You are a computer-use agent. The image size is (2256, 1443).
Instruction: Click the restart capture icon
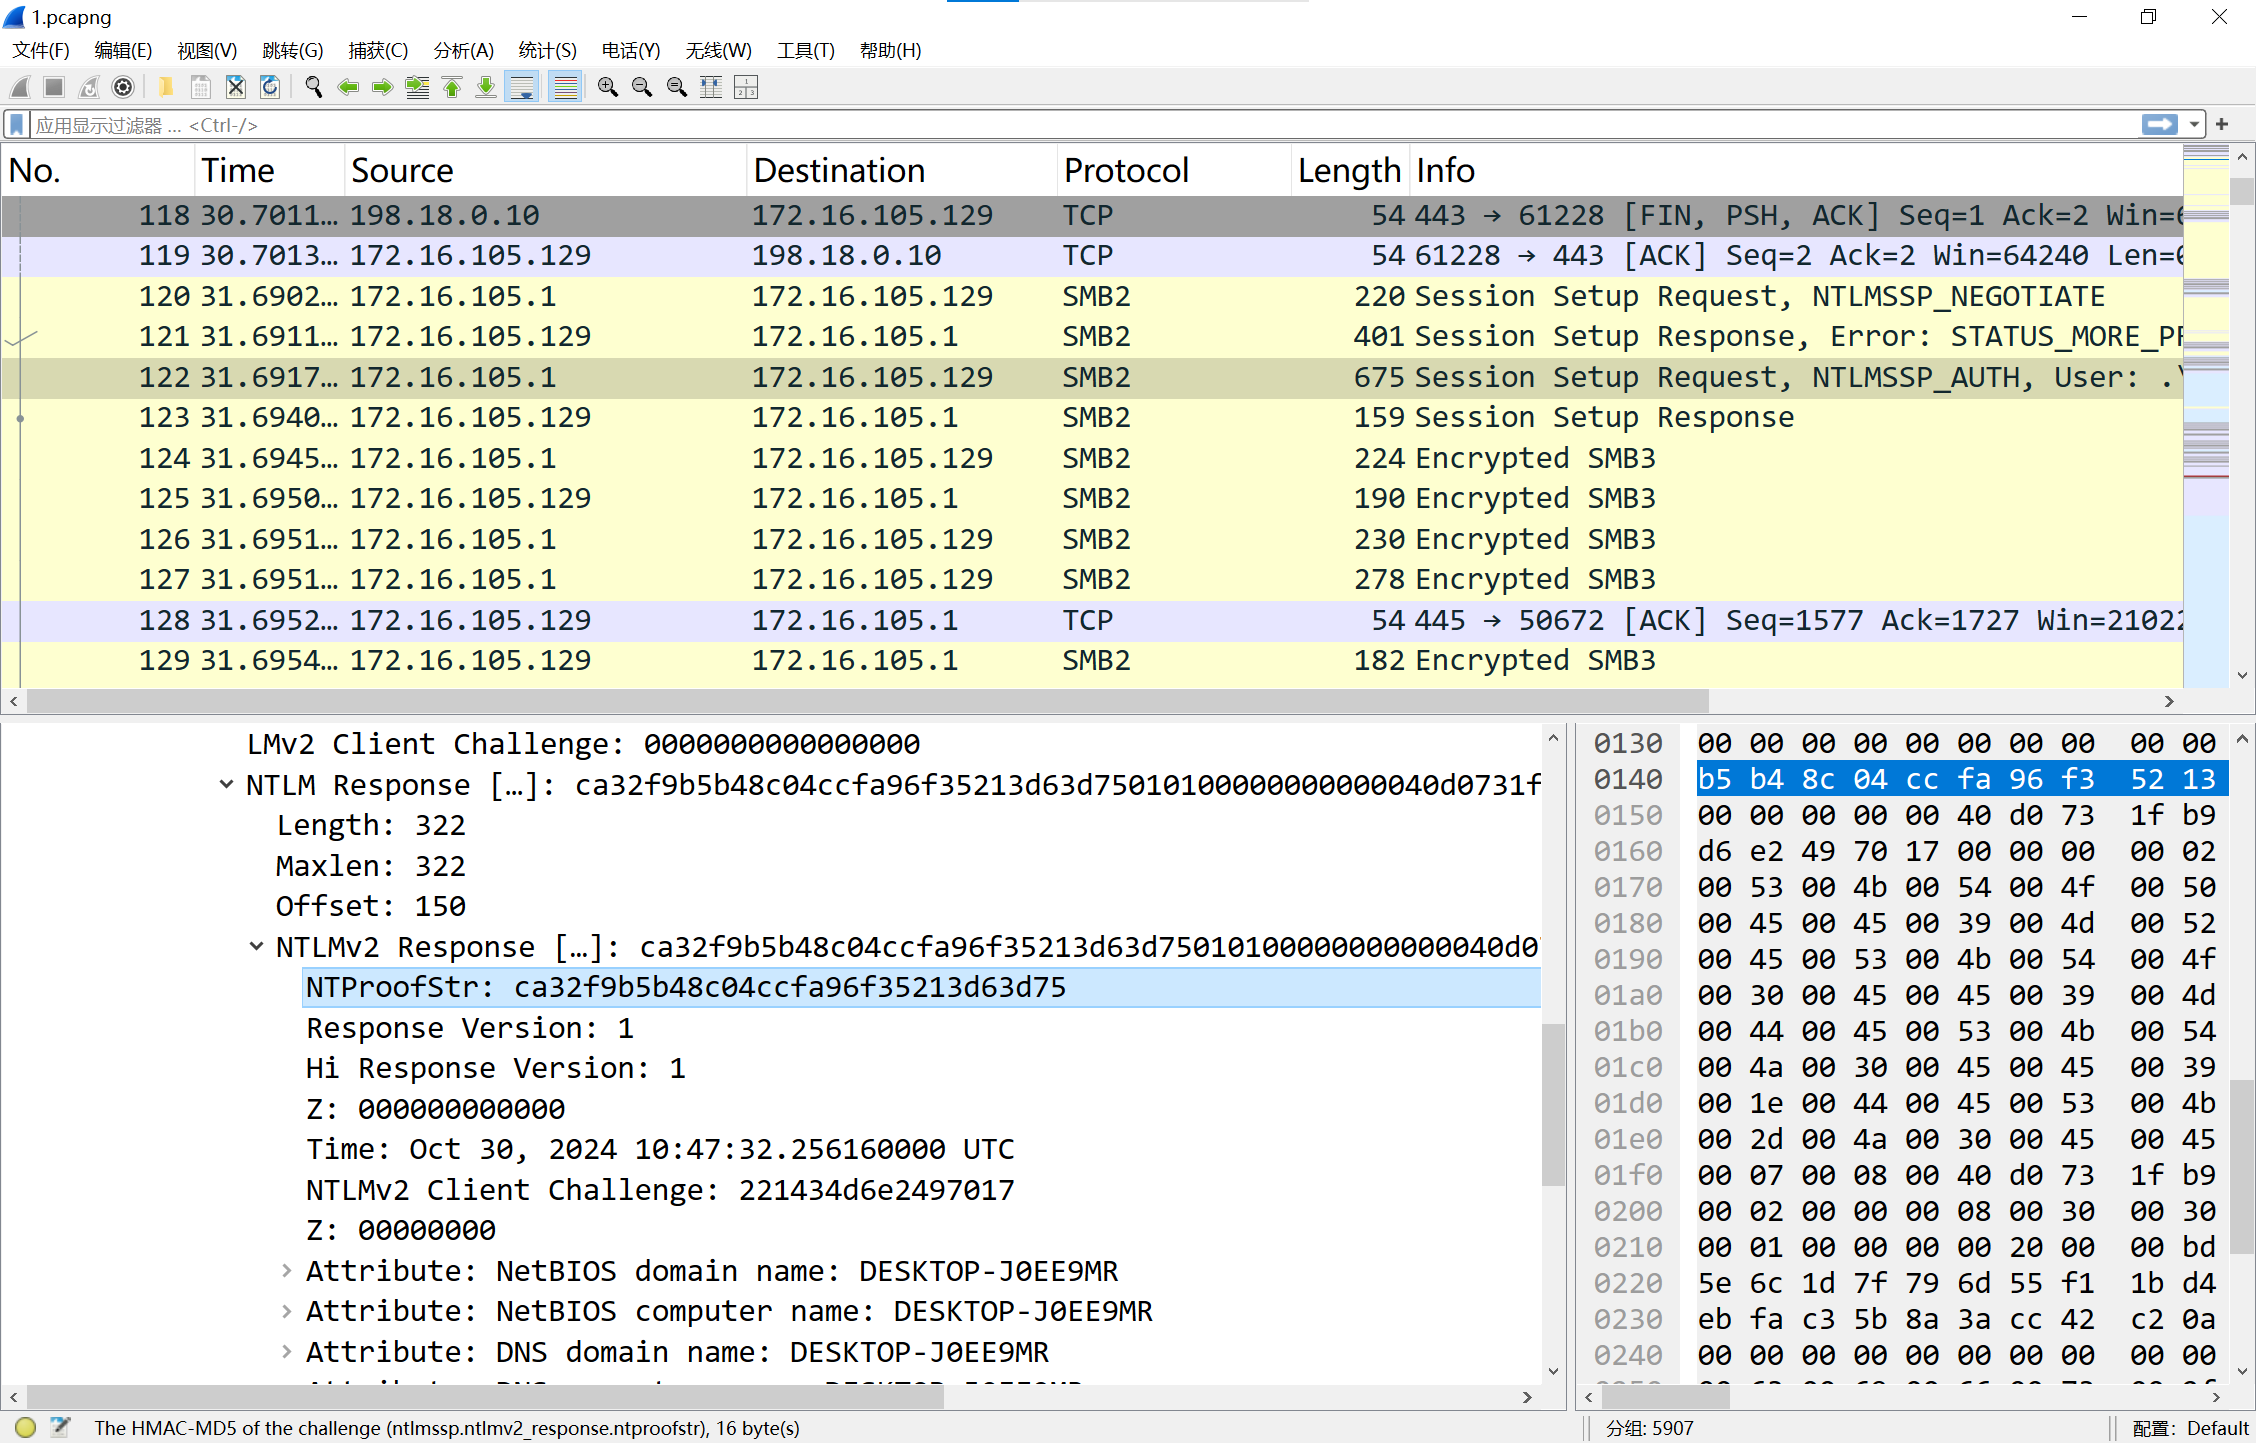point(89,88)
